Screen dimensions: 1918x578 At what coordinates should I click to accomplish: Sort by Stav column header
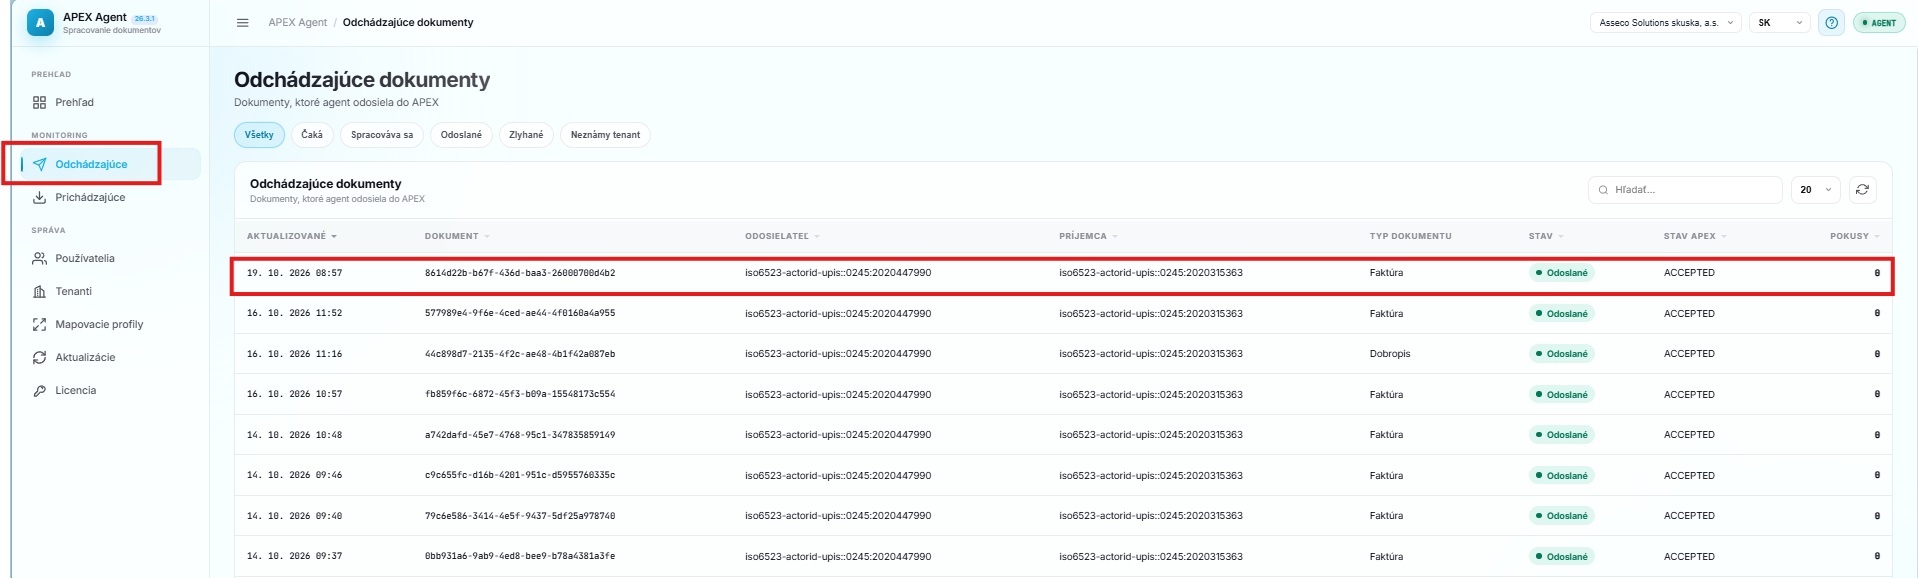pos(1546,237)
